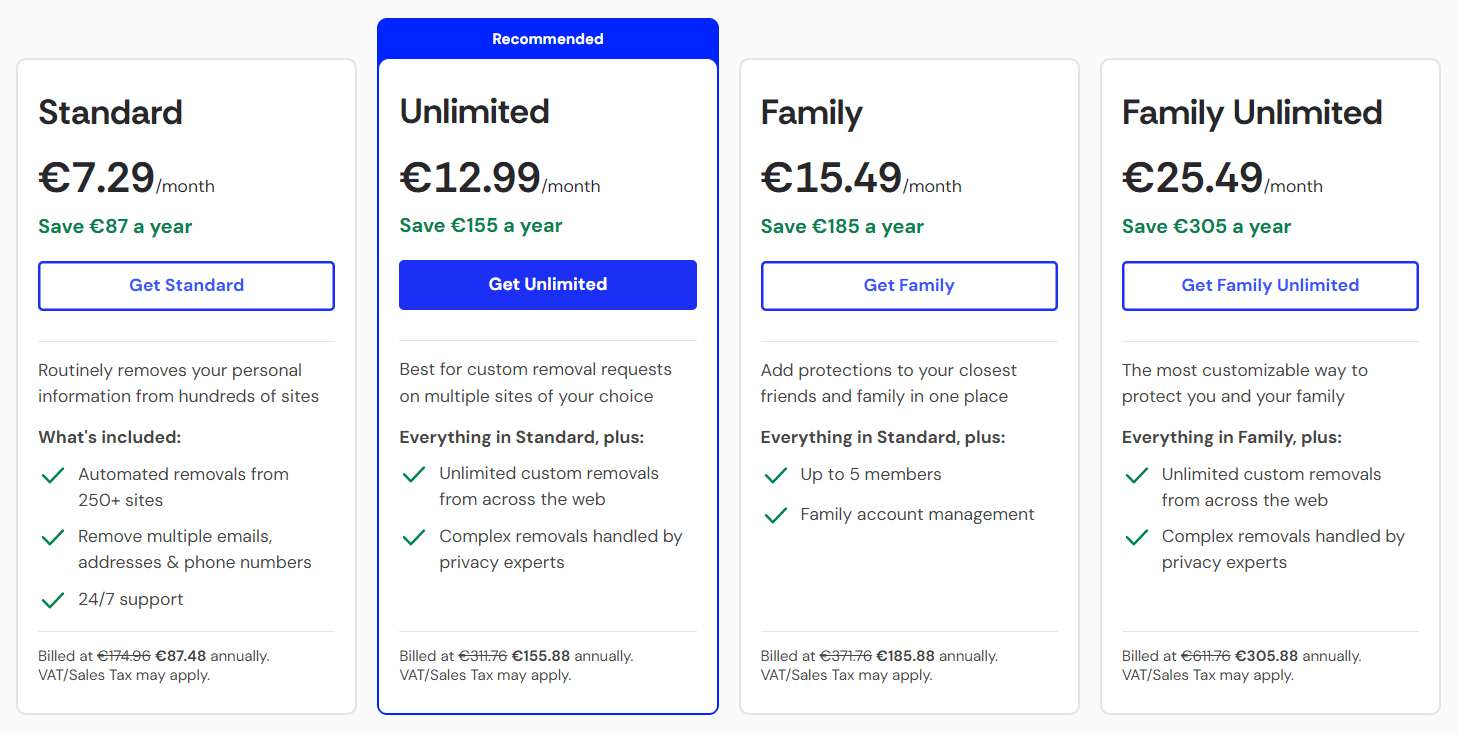Click the Family Unlimited plan title
Viewport: 1458px width, 735px height.
(x=1251, y=112)
